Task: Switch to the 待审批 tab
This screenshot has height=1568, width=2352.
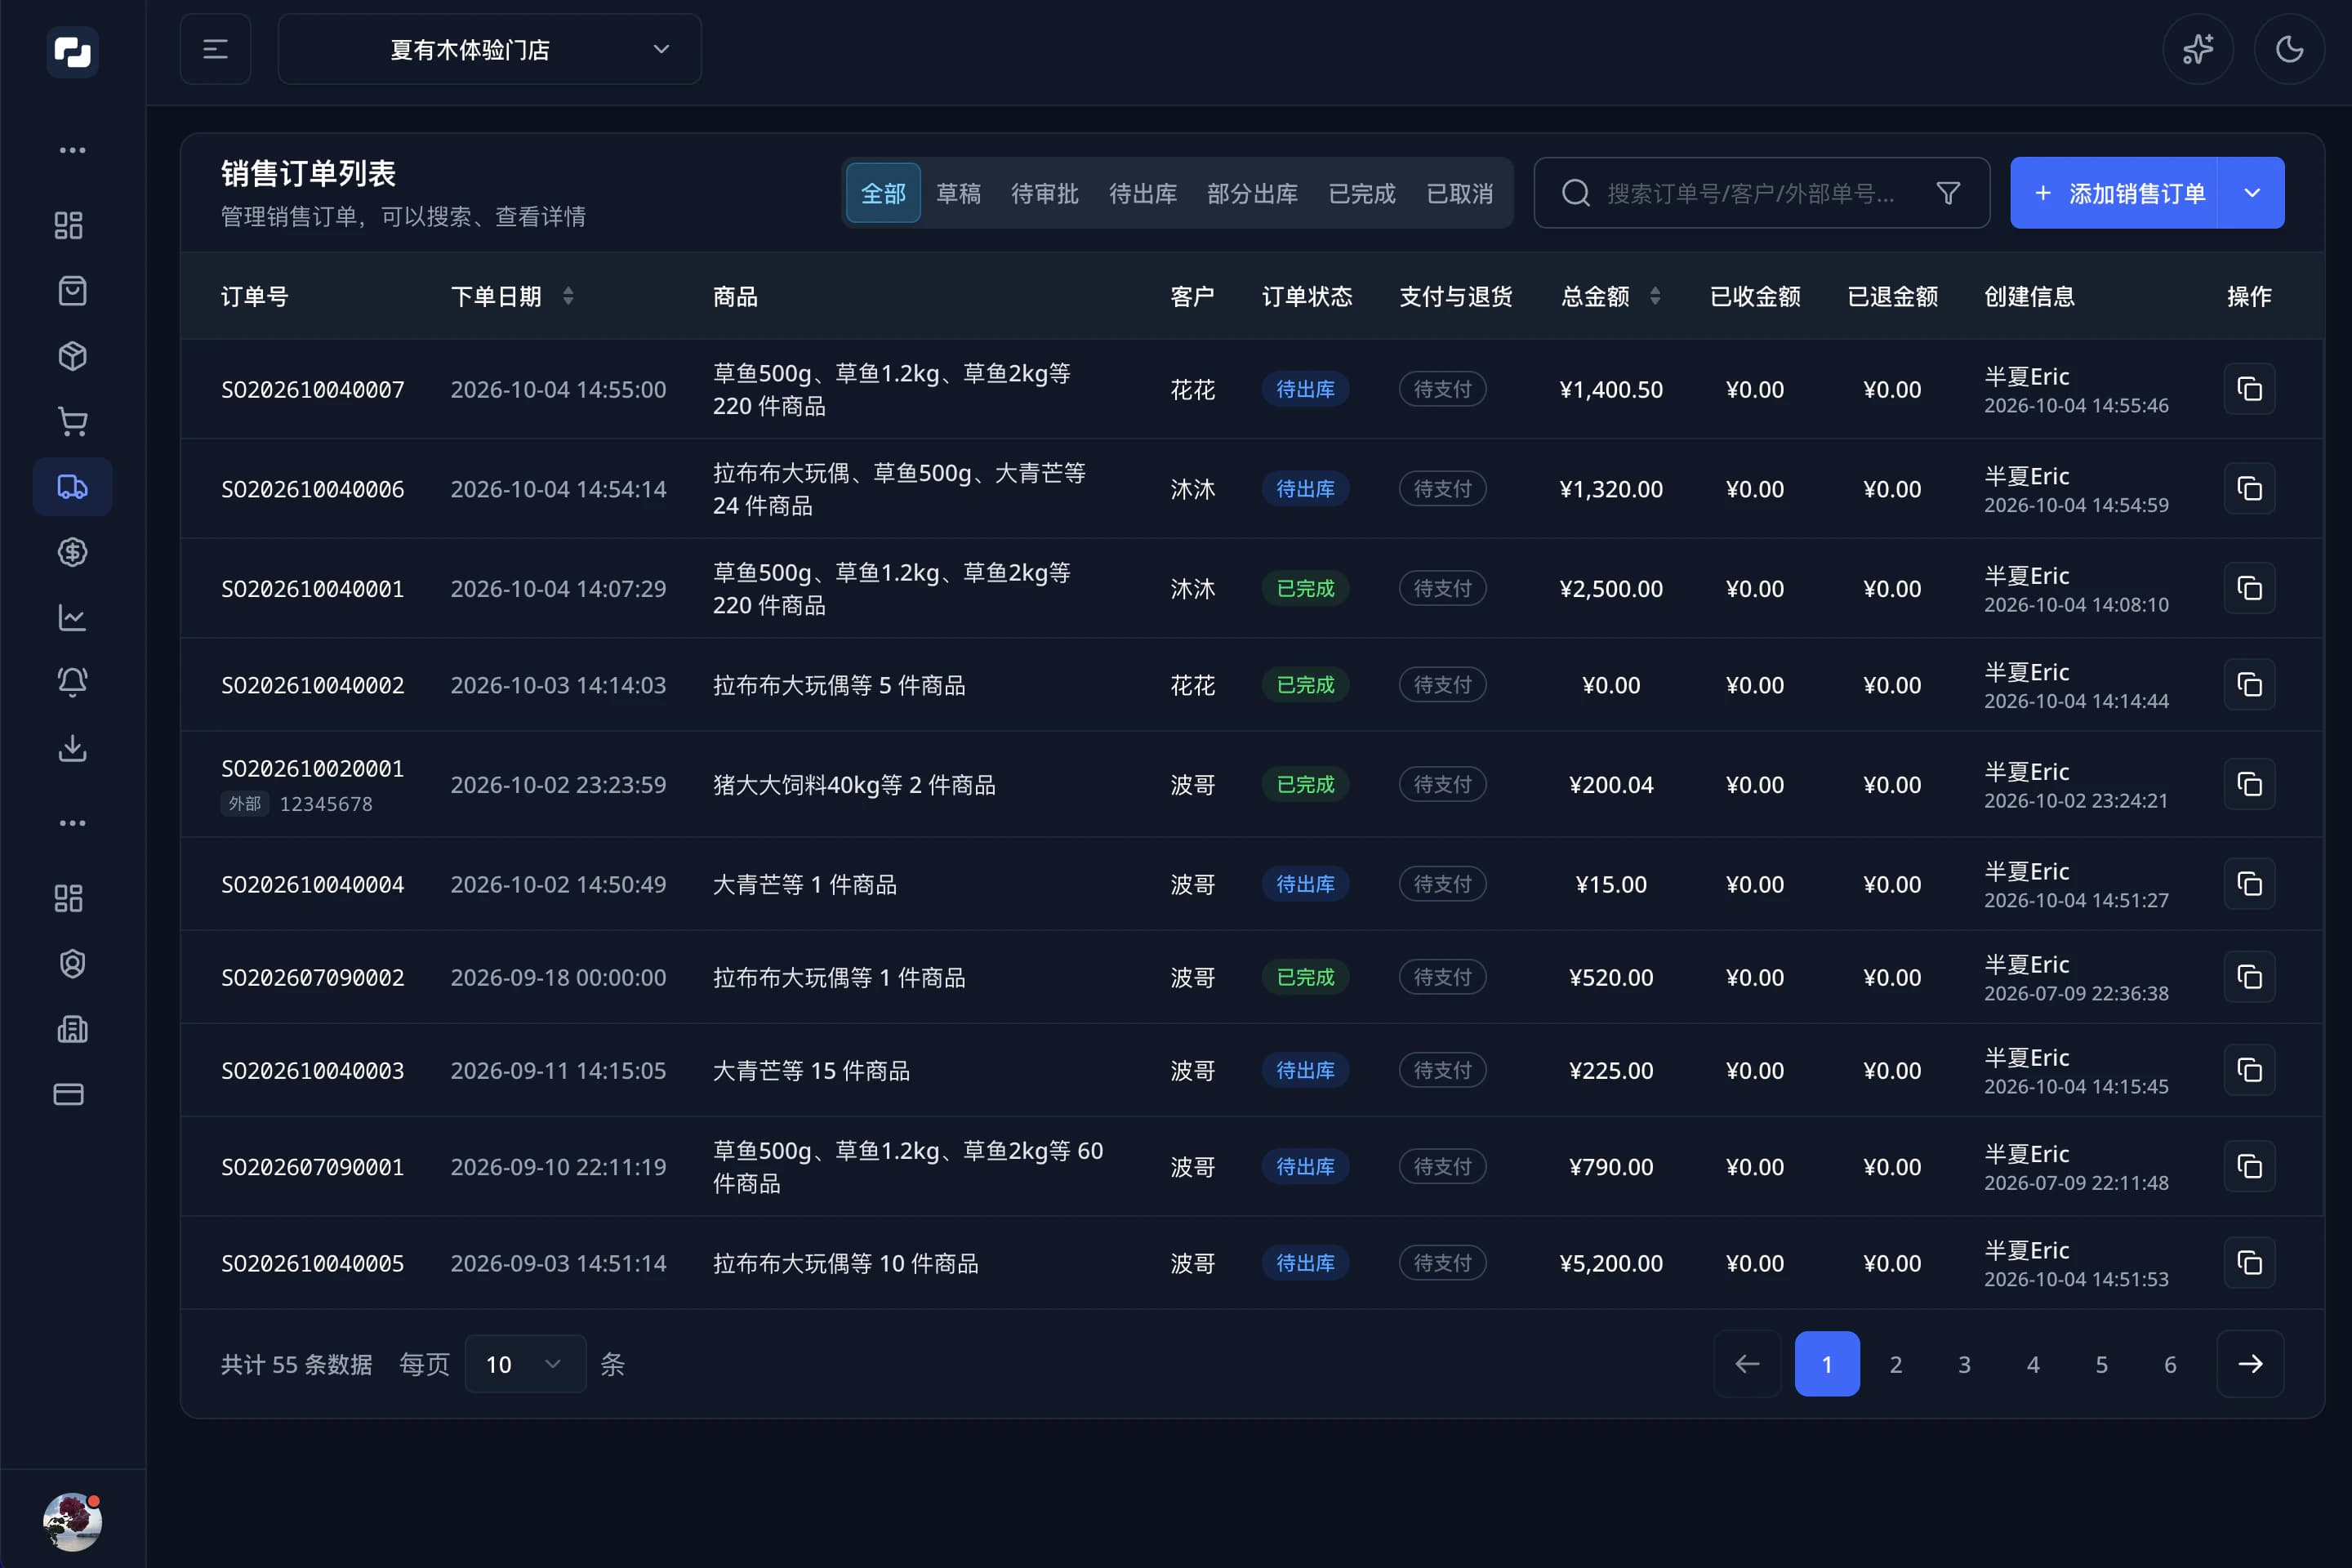Action: click(x=1044, y=193)
